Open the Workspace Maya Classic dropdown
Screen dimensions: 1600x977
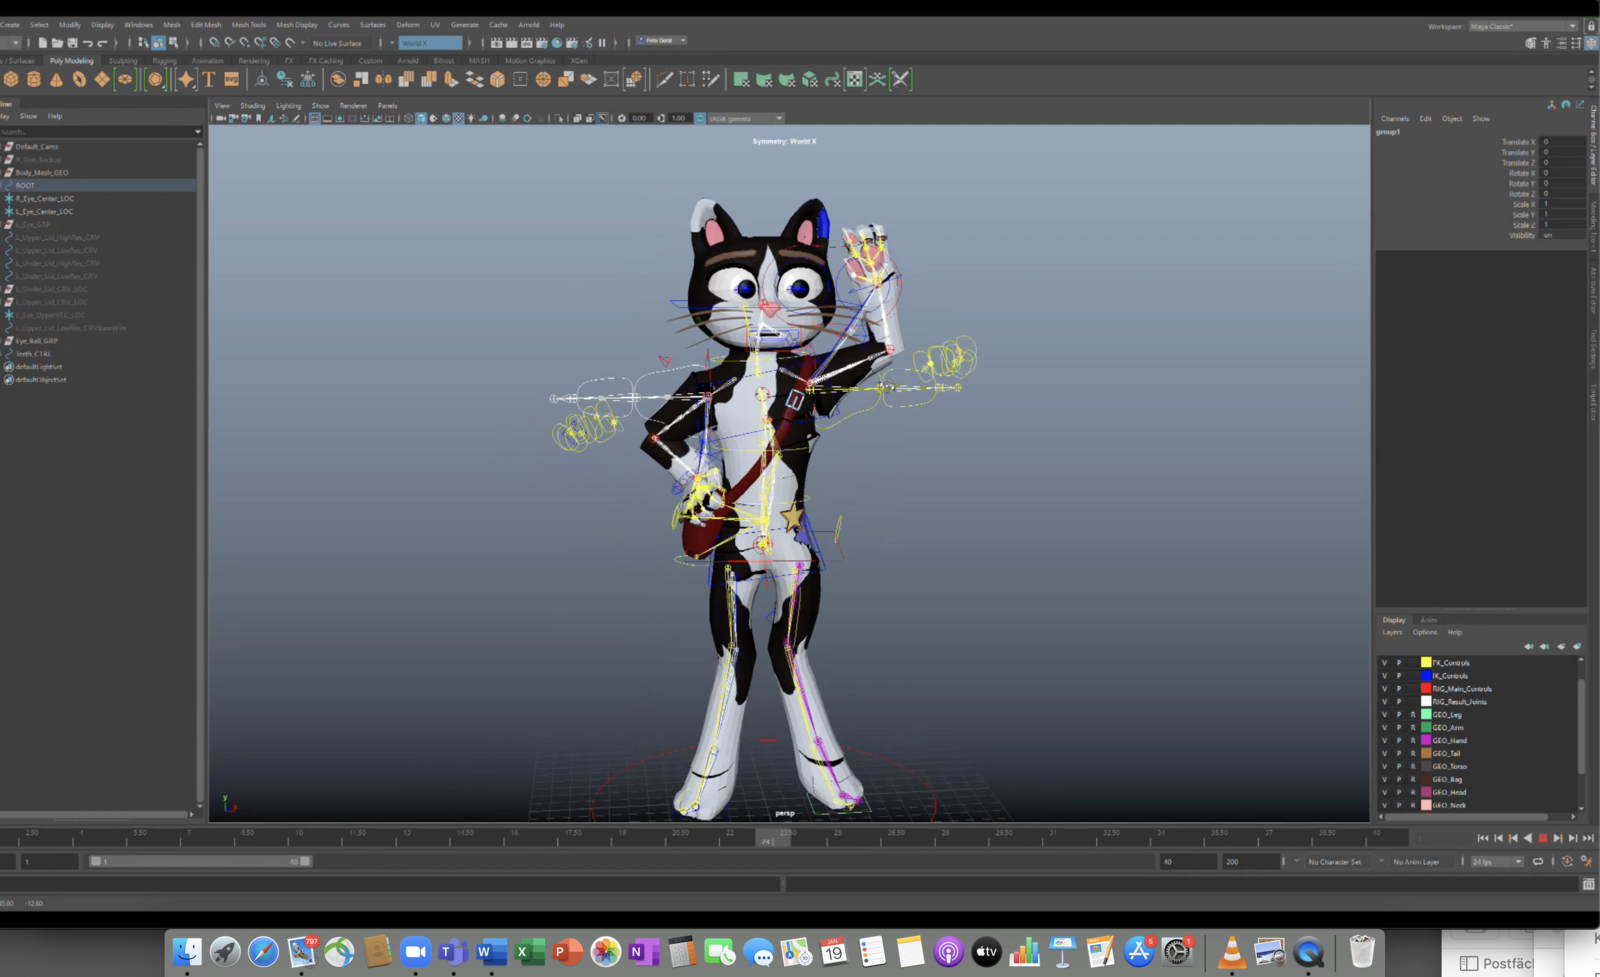(x=1523, y=26)
